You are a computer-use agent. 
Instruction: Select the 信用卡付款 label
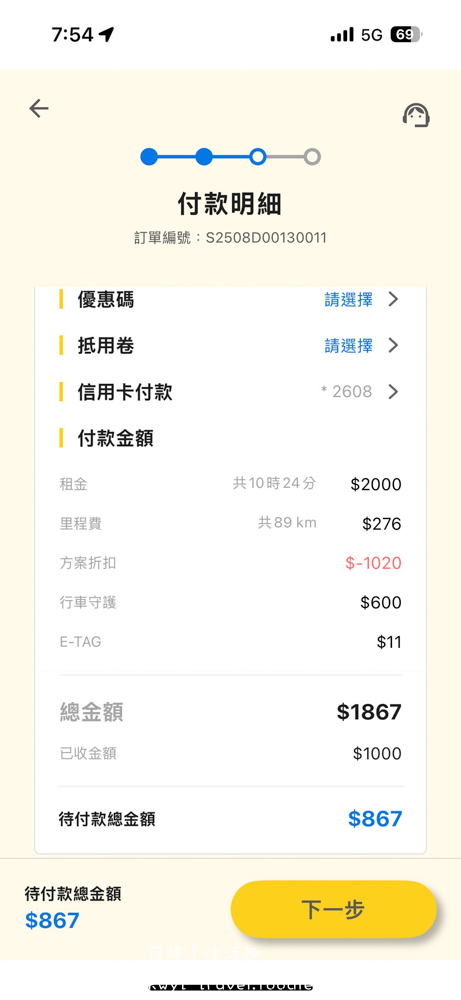125,392
